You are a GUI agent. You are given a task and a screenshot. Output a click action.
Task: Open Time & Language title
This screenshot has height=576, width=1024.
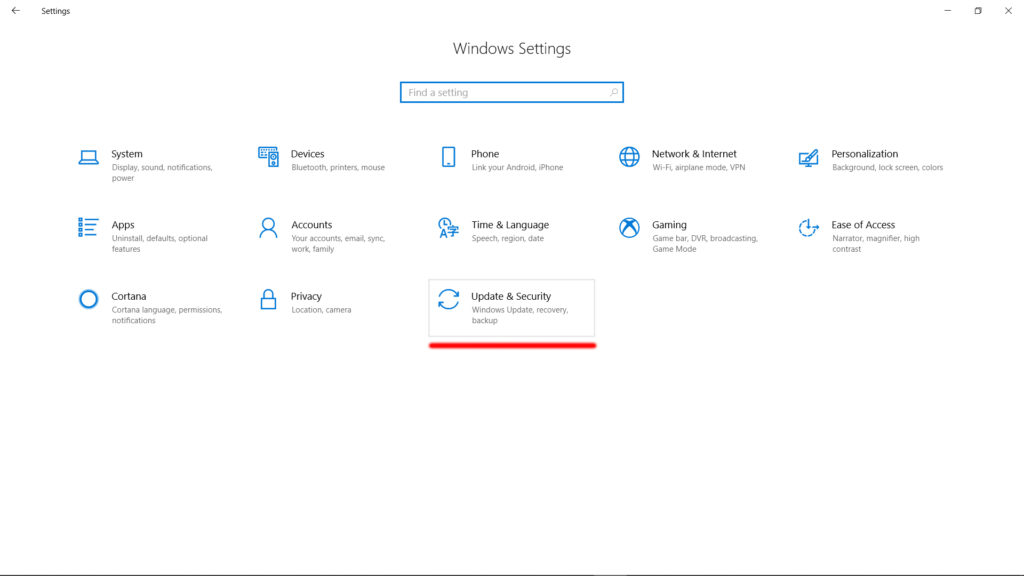pyautogui.click(x=510, y=225)
